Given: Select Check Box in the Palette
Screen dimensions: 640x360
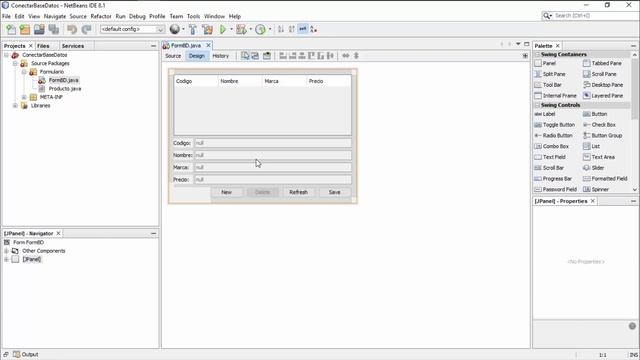Looking at the screenshot, I should pos(599,124).
